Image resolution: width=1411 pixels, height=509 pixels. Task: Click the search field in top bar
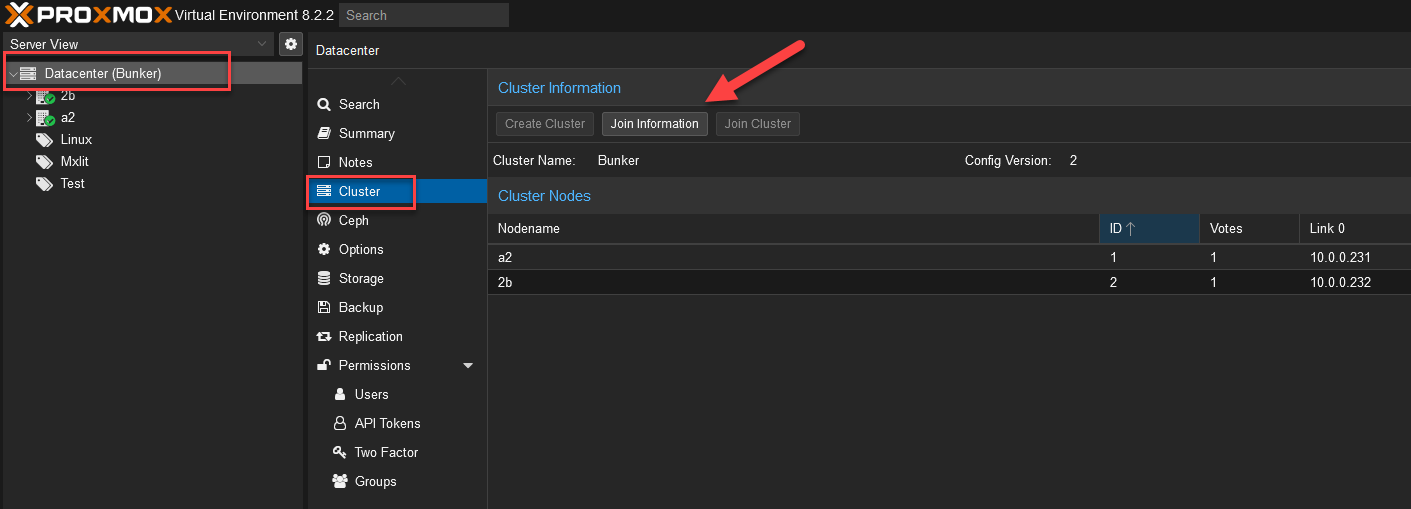[x=423, y=15]
